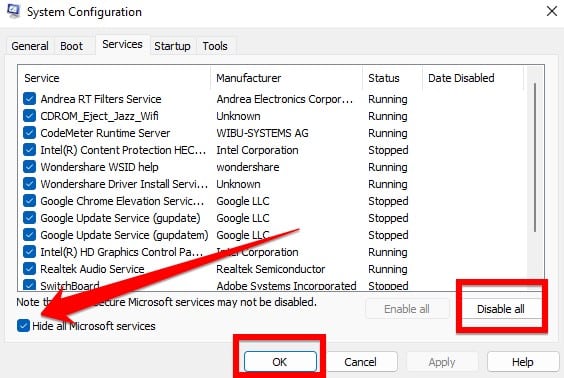Toggle Intel(R) Content Protection HEC checkbox
This screenshot has height=378, width=564.
click(x=29, y=150)
